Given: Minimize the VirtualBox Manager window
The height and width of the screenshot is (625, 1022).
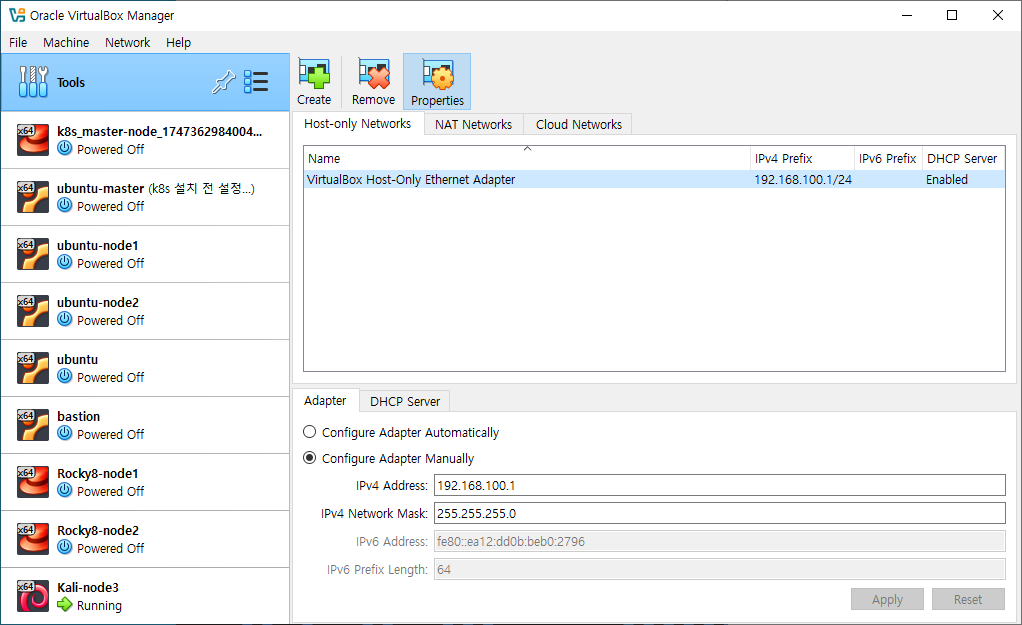Looking at the screenshot, I should (907, 15).
